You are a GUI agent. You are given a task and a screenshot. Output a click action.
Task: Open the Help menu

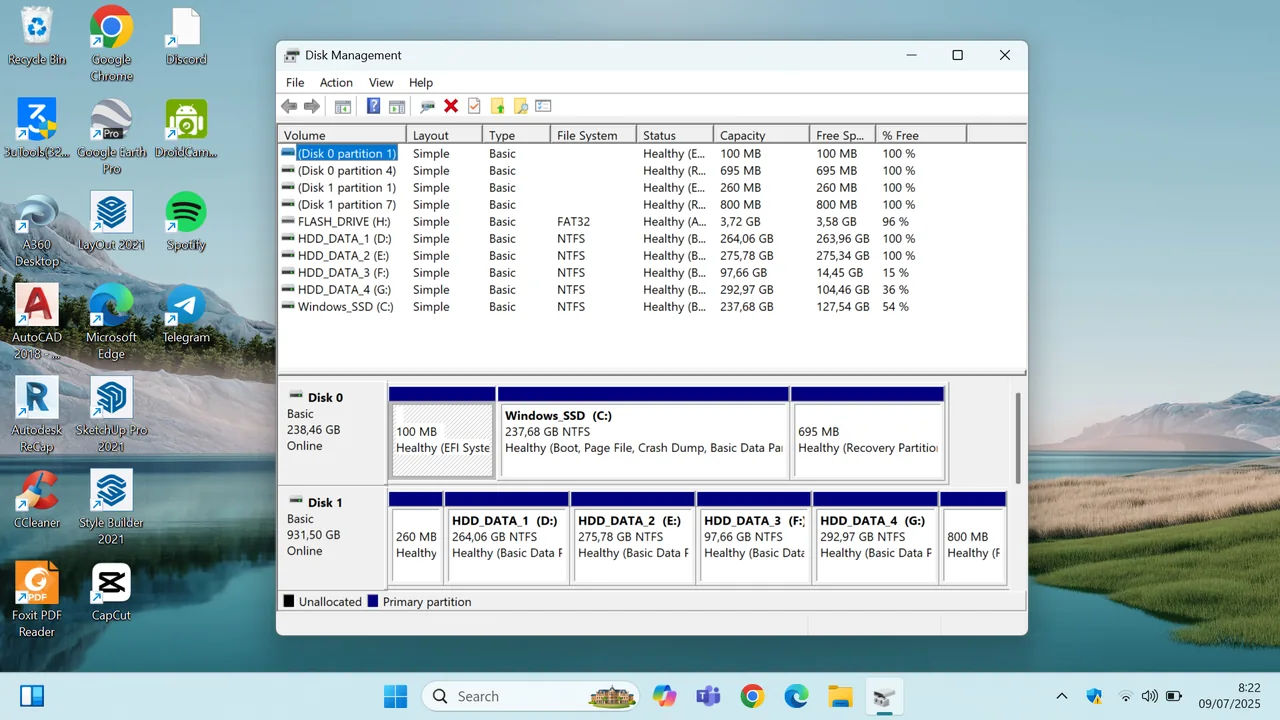(421, 83)
